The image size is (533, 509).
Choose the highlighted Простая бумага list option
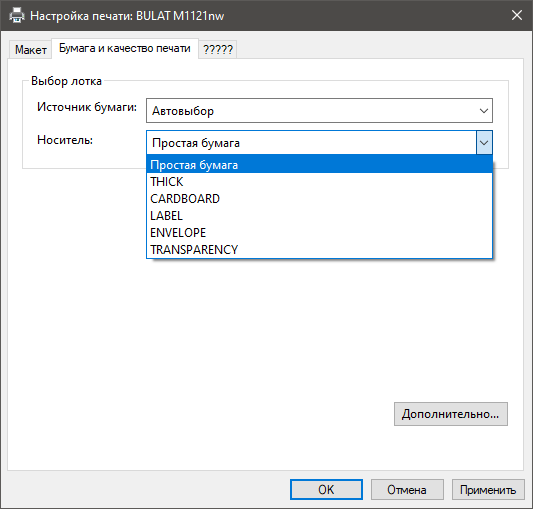point(319,165)
